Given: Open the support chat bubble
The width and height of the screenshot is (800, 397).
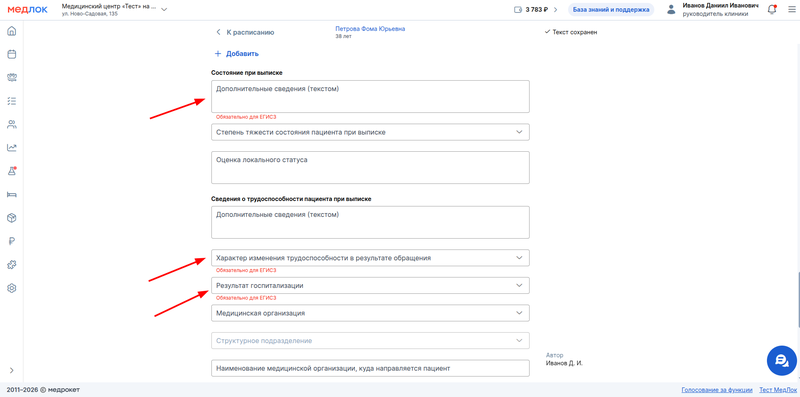Looking at the screenshot, I should click(x=782, y=361).
